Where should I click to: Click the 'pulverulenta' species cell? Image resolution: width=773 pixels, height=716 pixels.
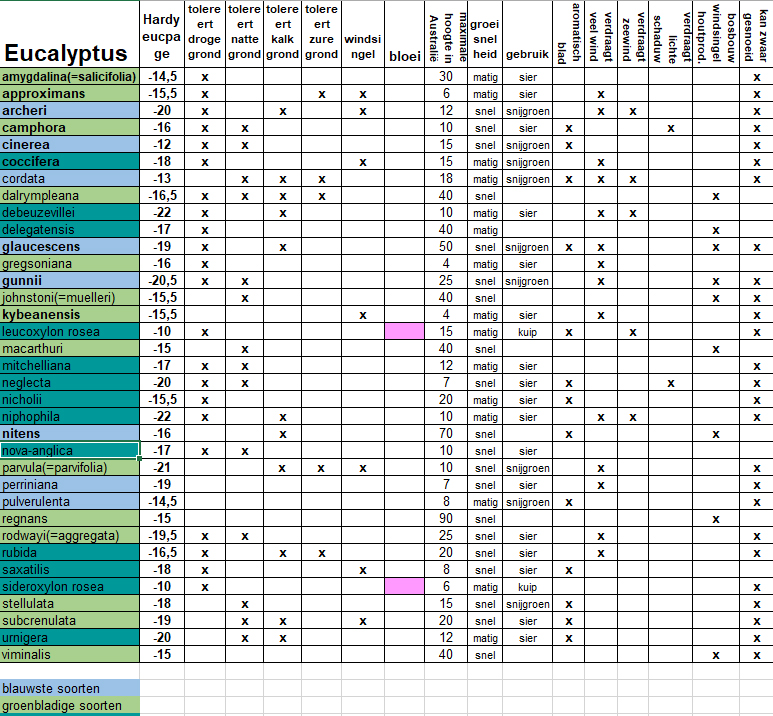(70, 502)
